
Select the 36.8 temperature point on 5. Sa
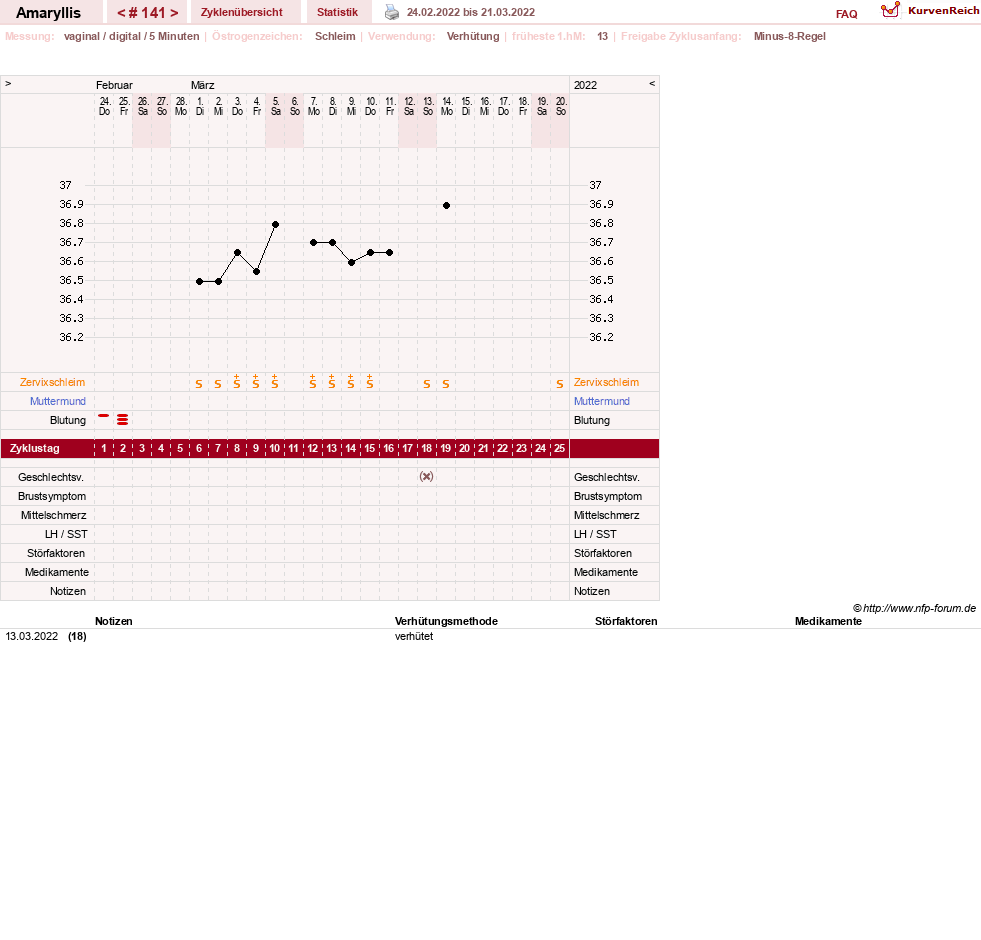(x=275, y=224)
